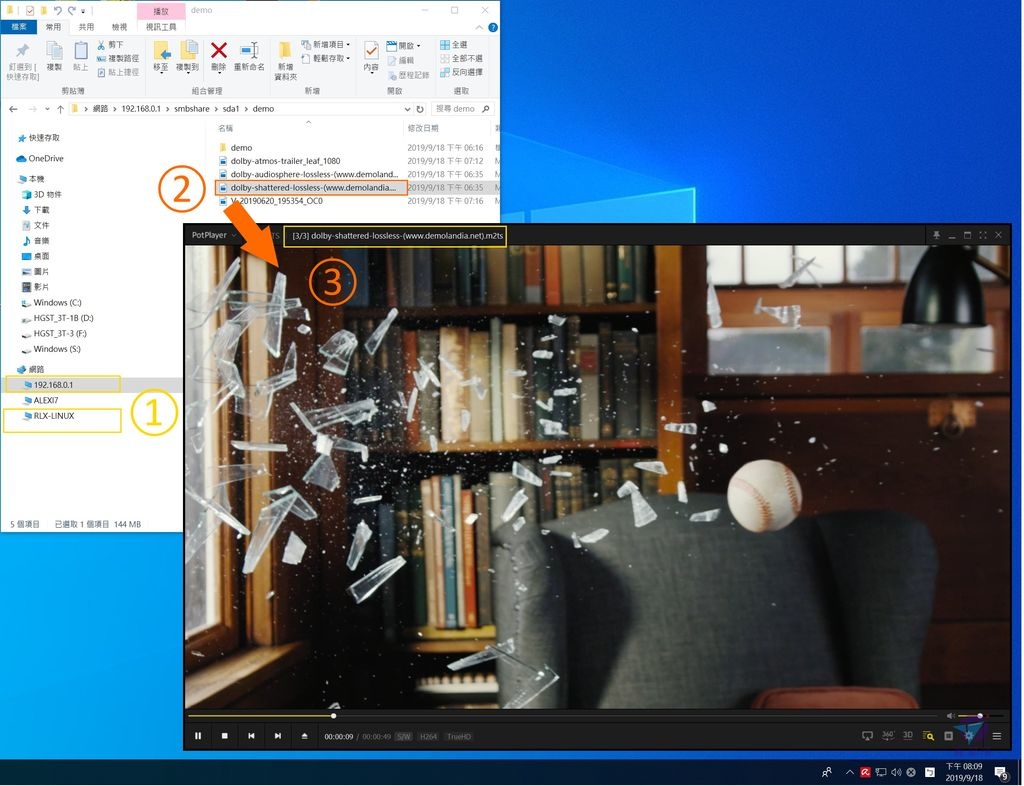Screen dimensions: 1024x786
Task: Click the 搜尋 demo search box
Action: [x=462, y=109]
